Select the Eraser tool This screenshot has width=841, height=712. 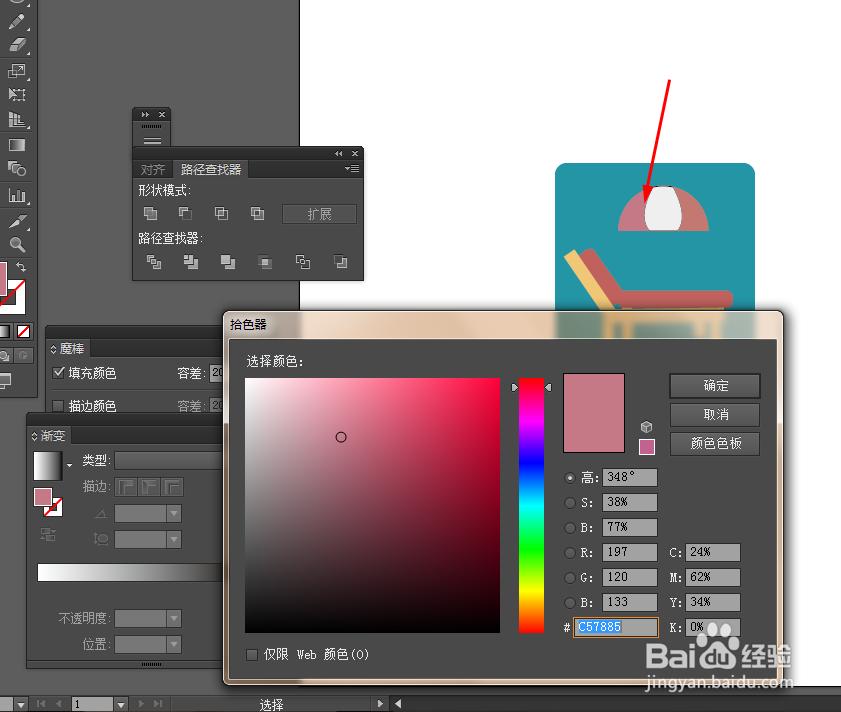[x=17, y=45]
